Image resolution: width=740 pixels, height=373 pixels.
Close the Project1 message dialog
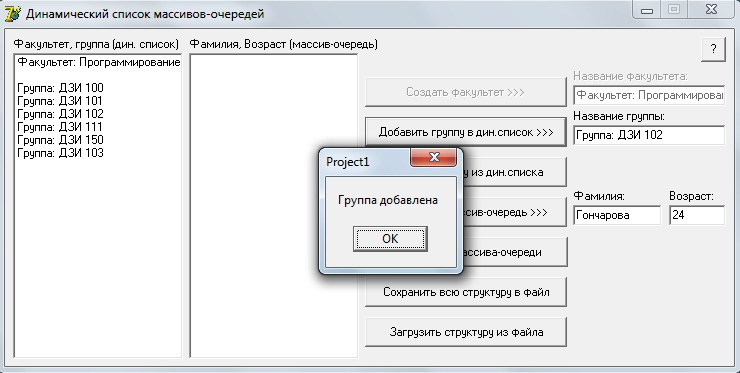434,157
